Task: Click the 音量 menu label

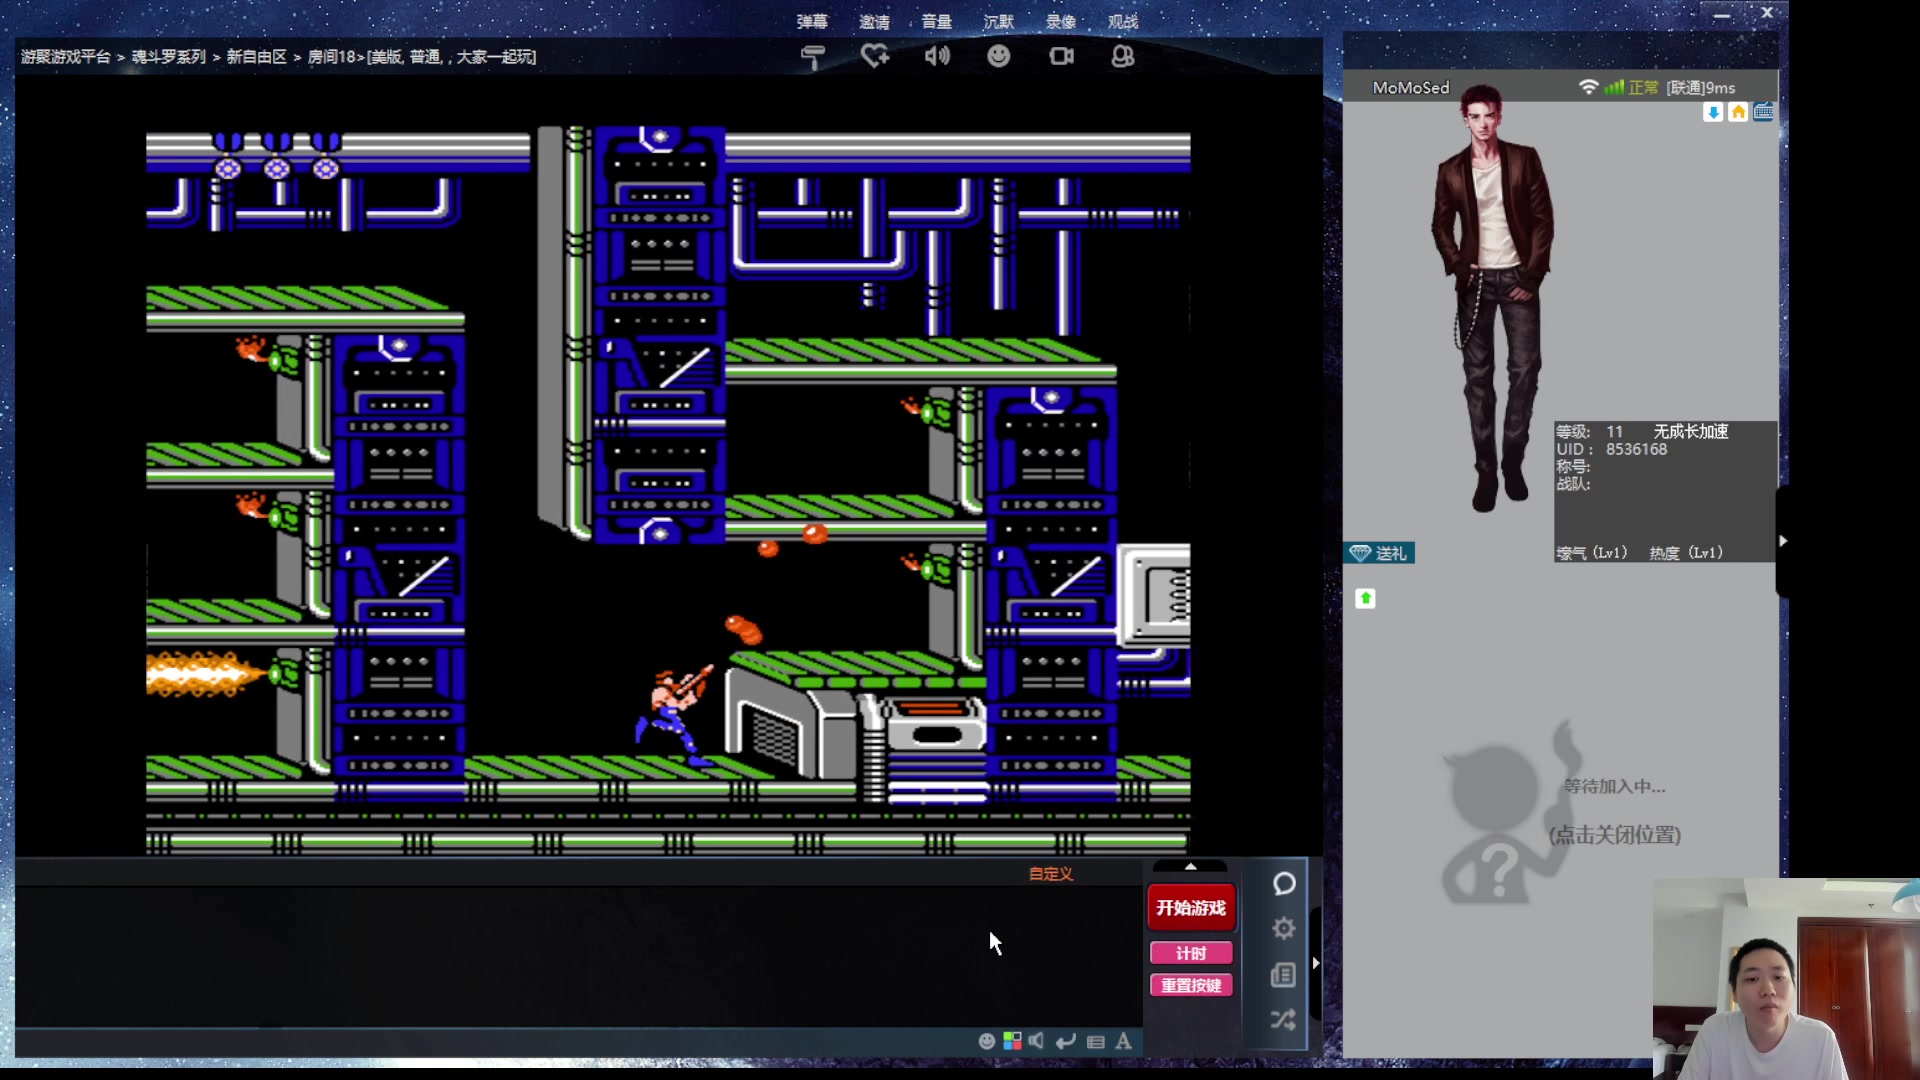Action: 936,22
